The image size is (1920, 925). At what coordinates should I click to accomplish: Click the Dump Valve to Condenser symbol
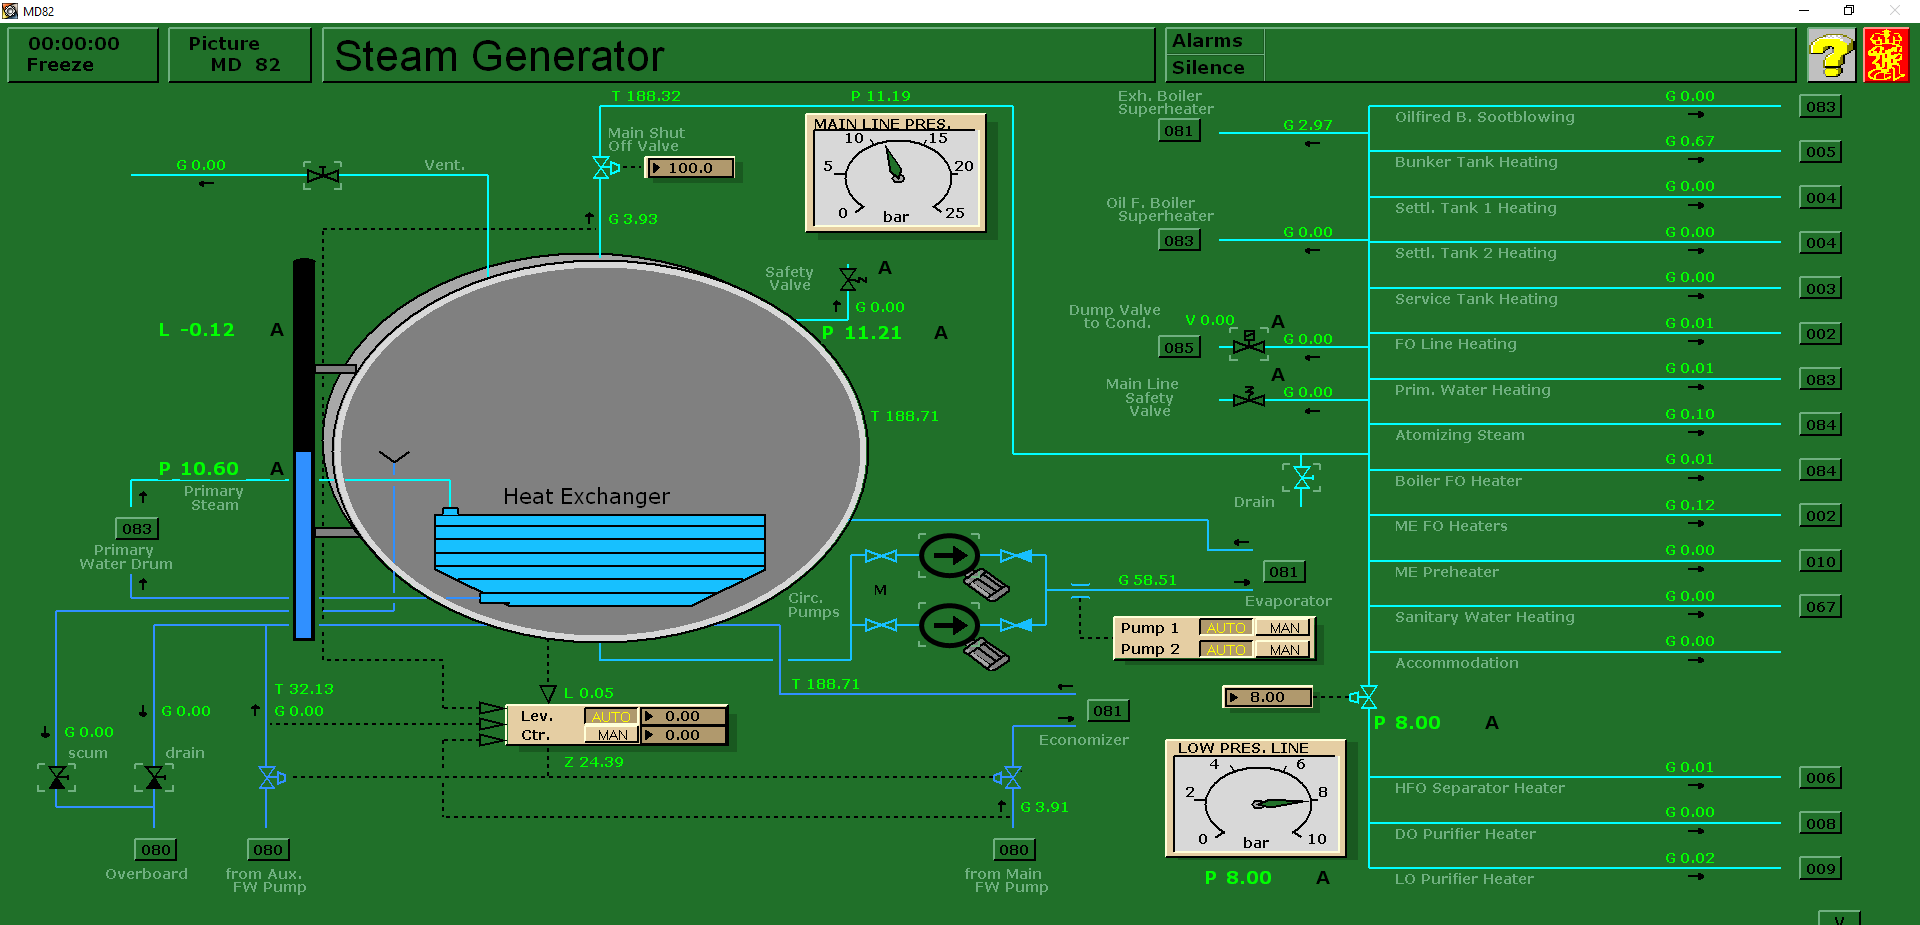pyautogui.click(x=1248, y=345)
